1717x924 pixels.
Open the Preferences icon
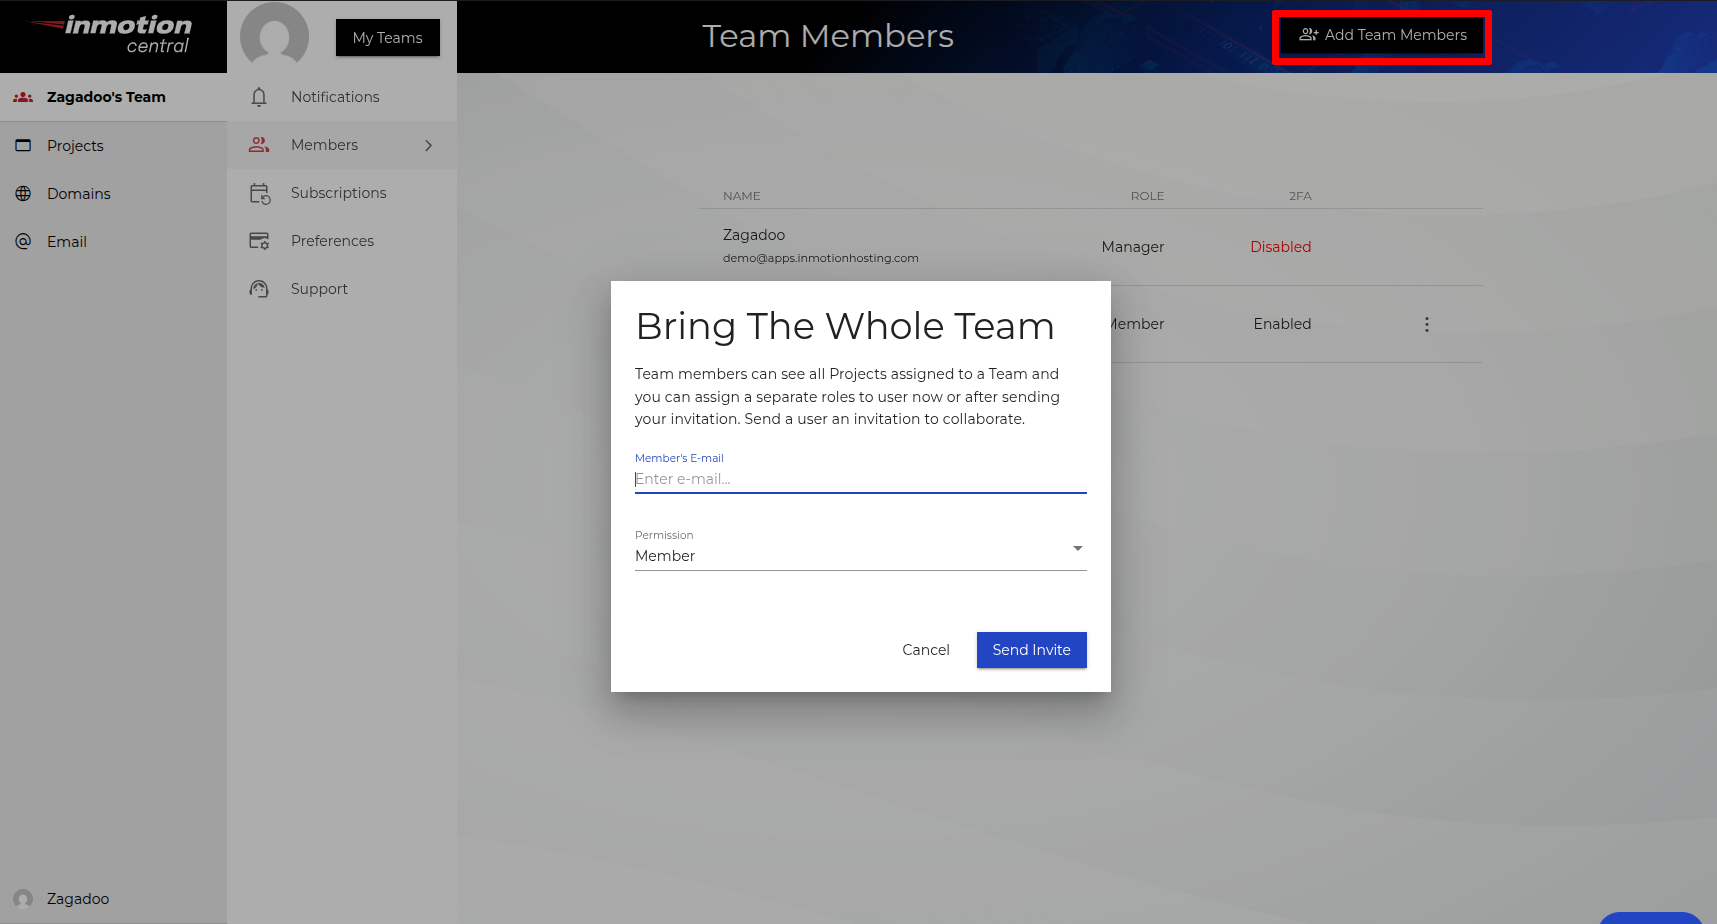tap(259, 240)
